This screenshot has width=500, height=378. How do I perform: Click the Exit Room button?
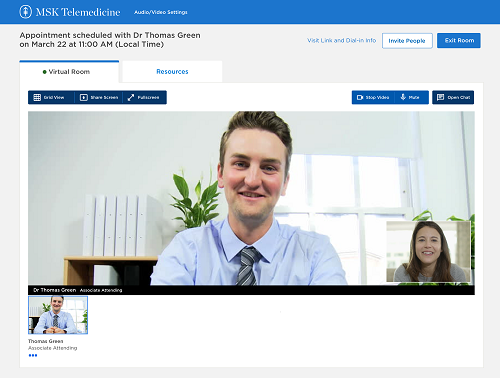[459, 40]
